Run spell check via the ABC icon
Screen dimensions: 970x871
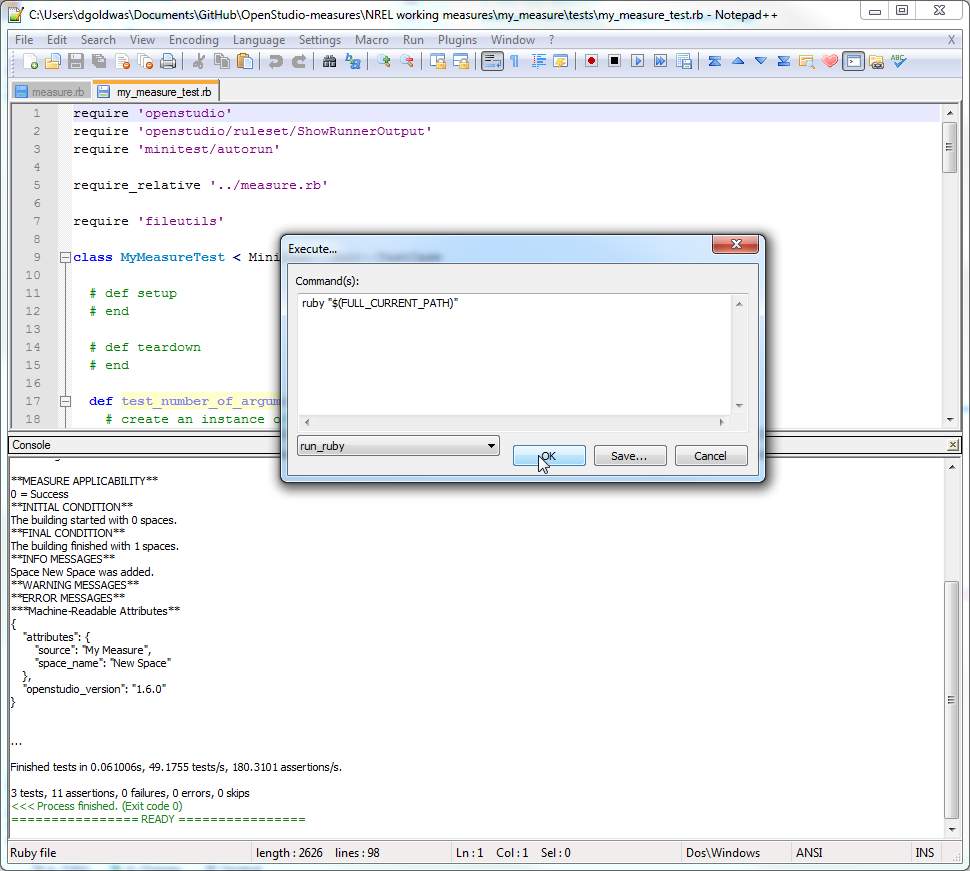897,61
